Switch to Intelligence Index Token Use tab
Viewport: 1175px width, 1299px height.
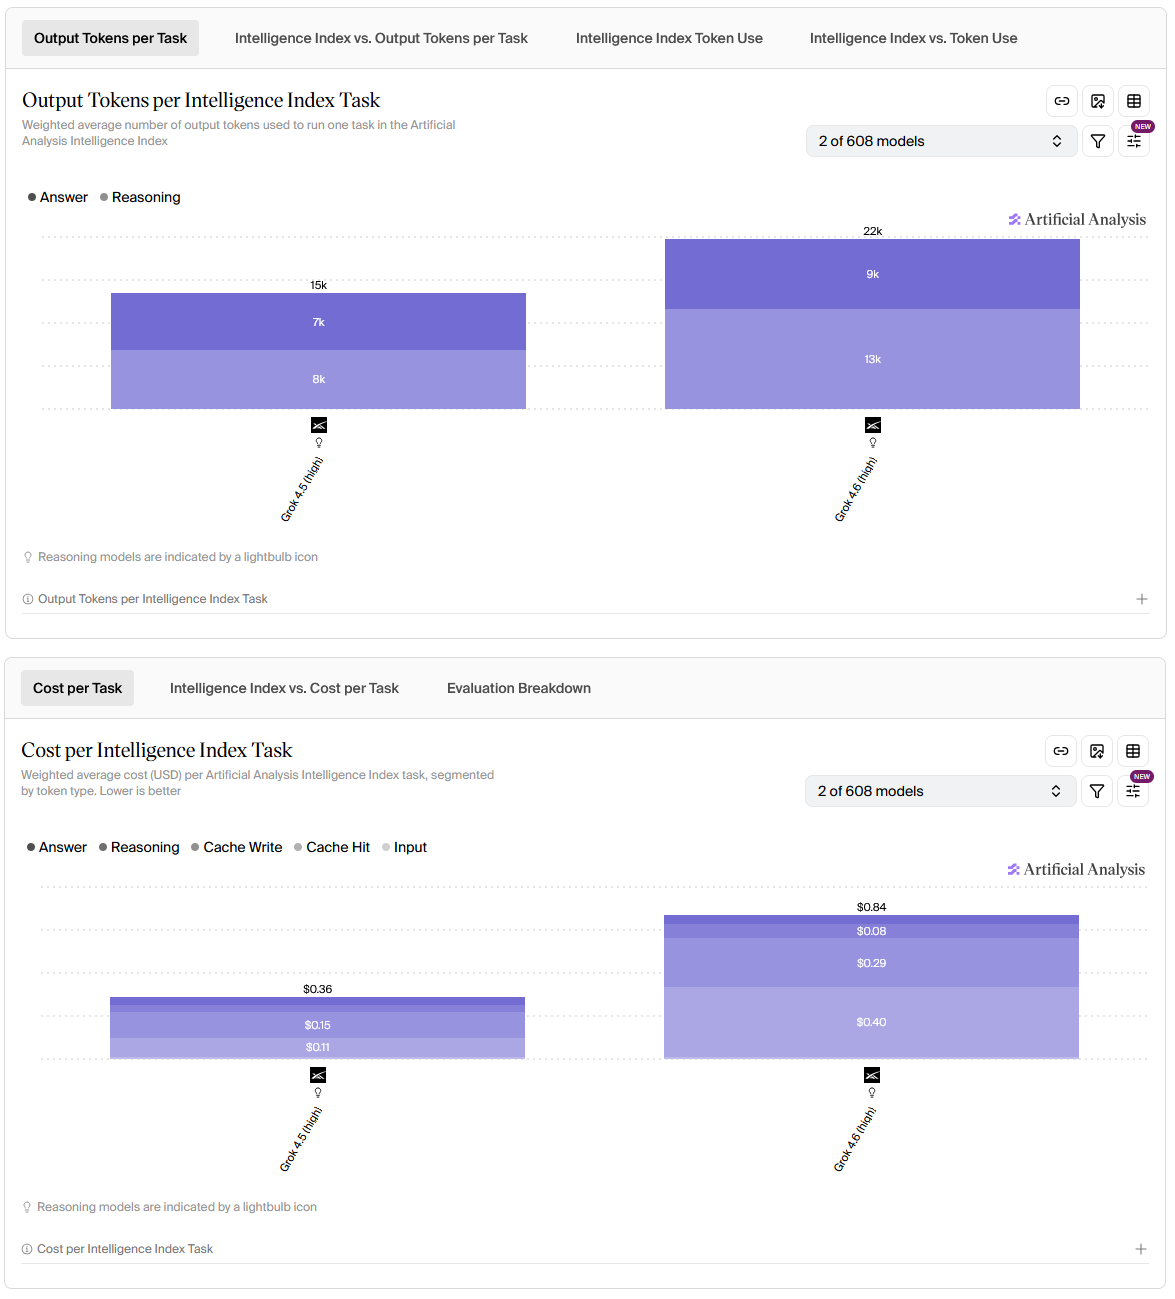(x=669, y=38)
